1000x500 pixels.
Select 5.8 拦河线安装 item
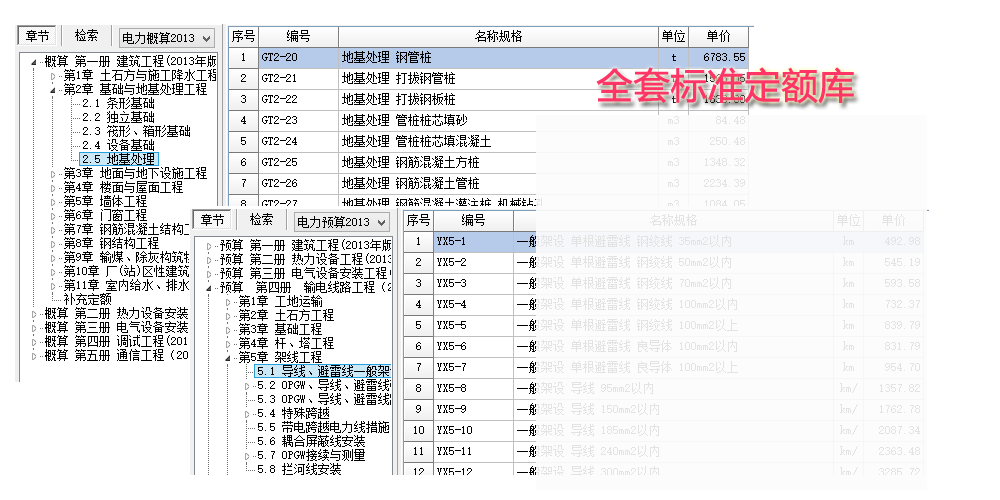[299, 469]
